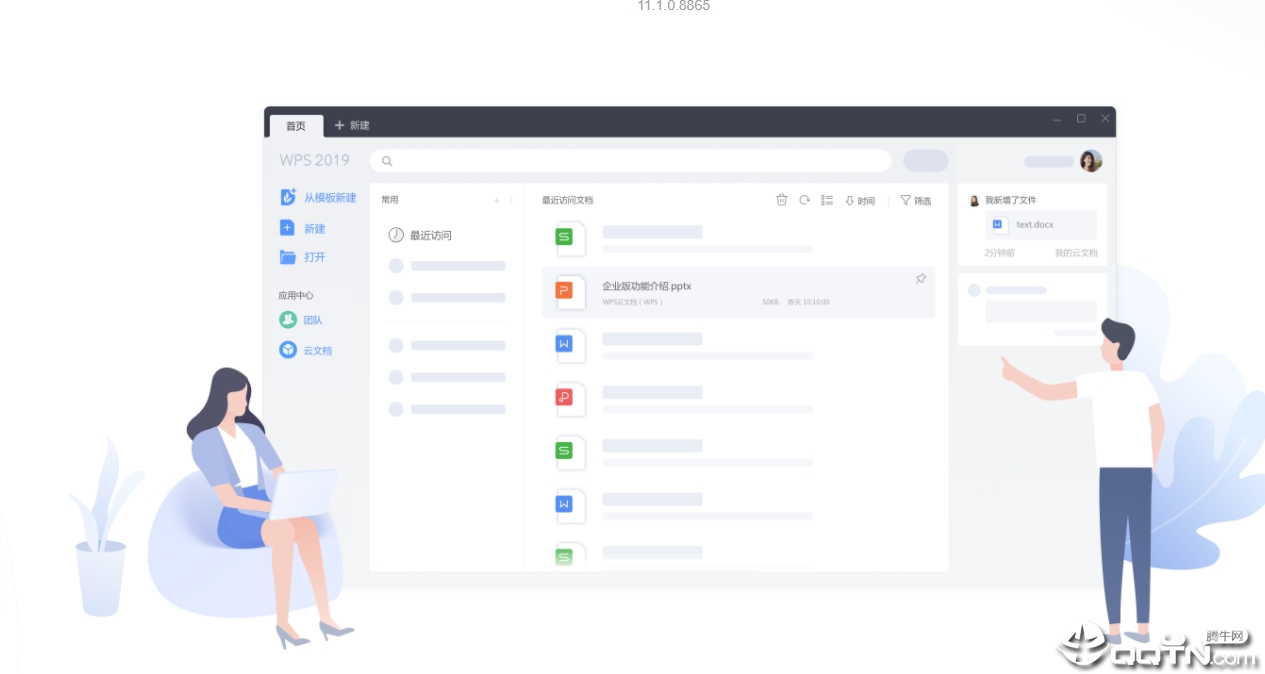Click the plus icon beside 常用
Screen dimensions: 1265x674
[496, 201]
